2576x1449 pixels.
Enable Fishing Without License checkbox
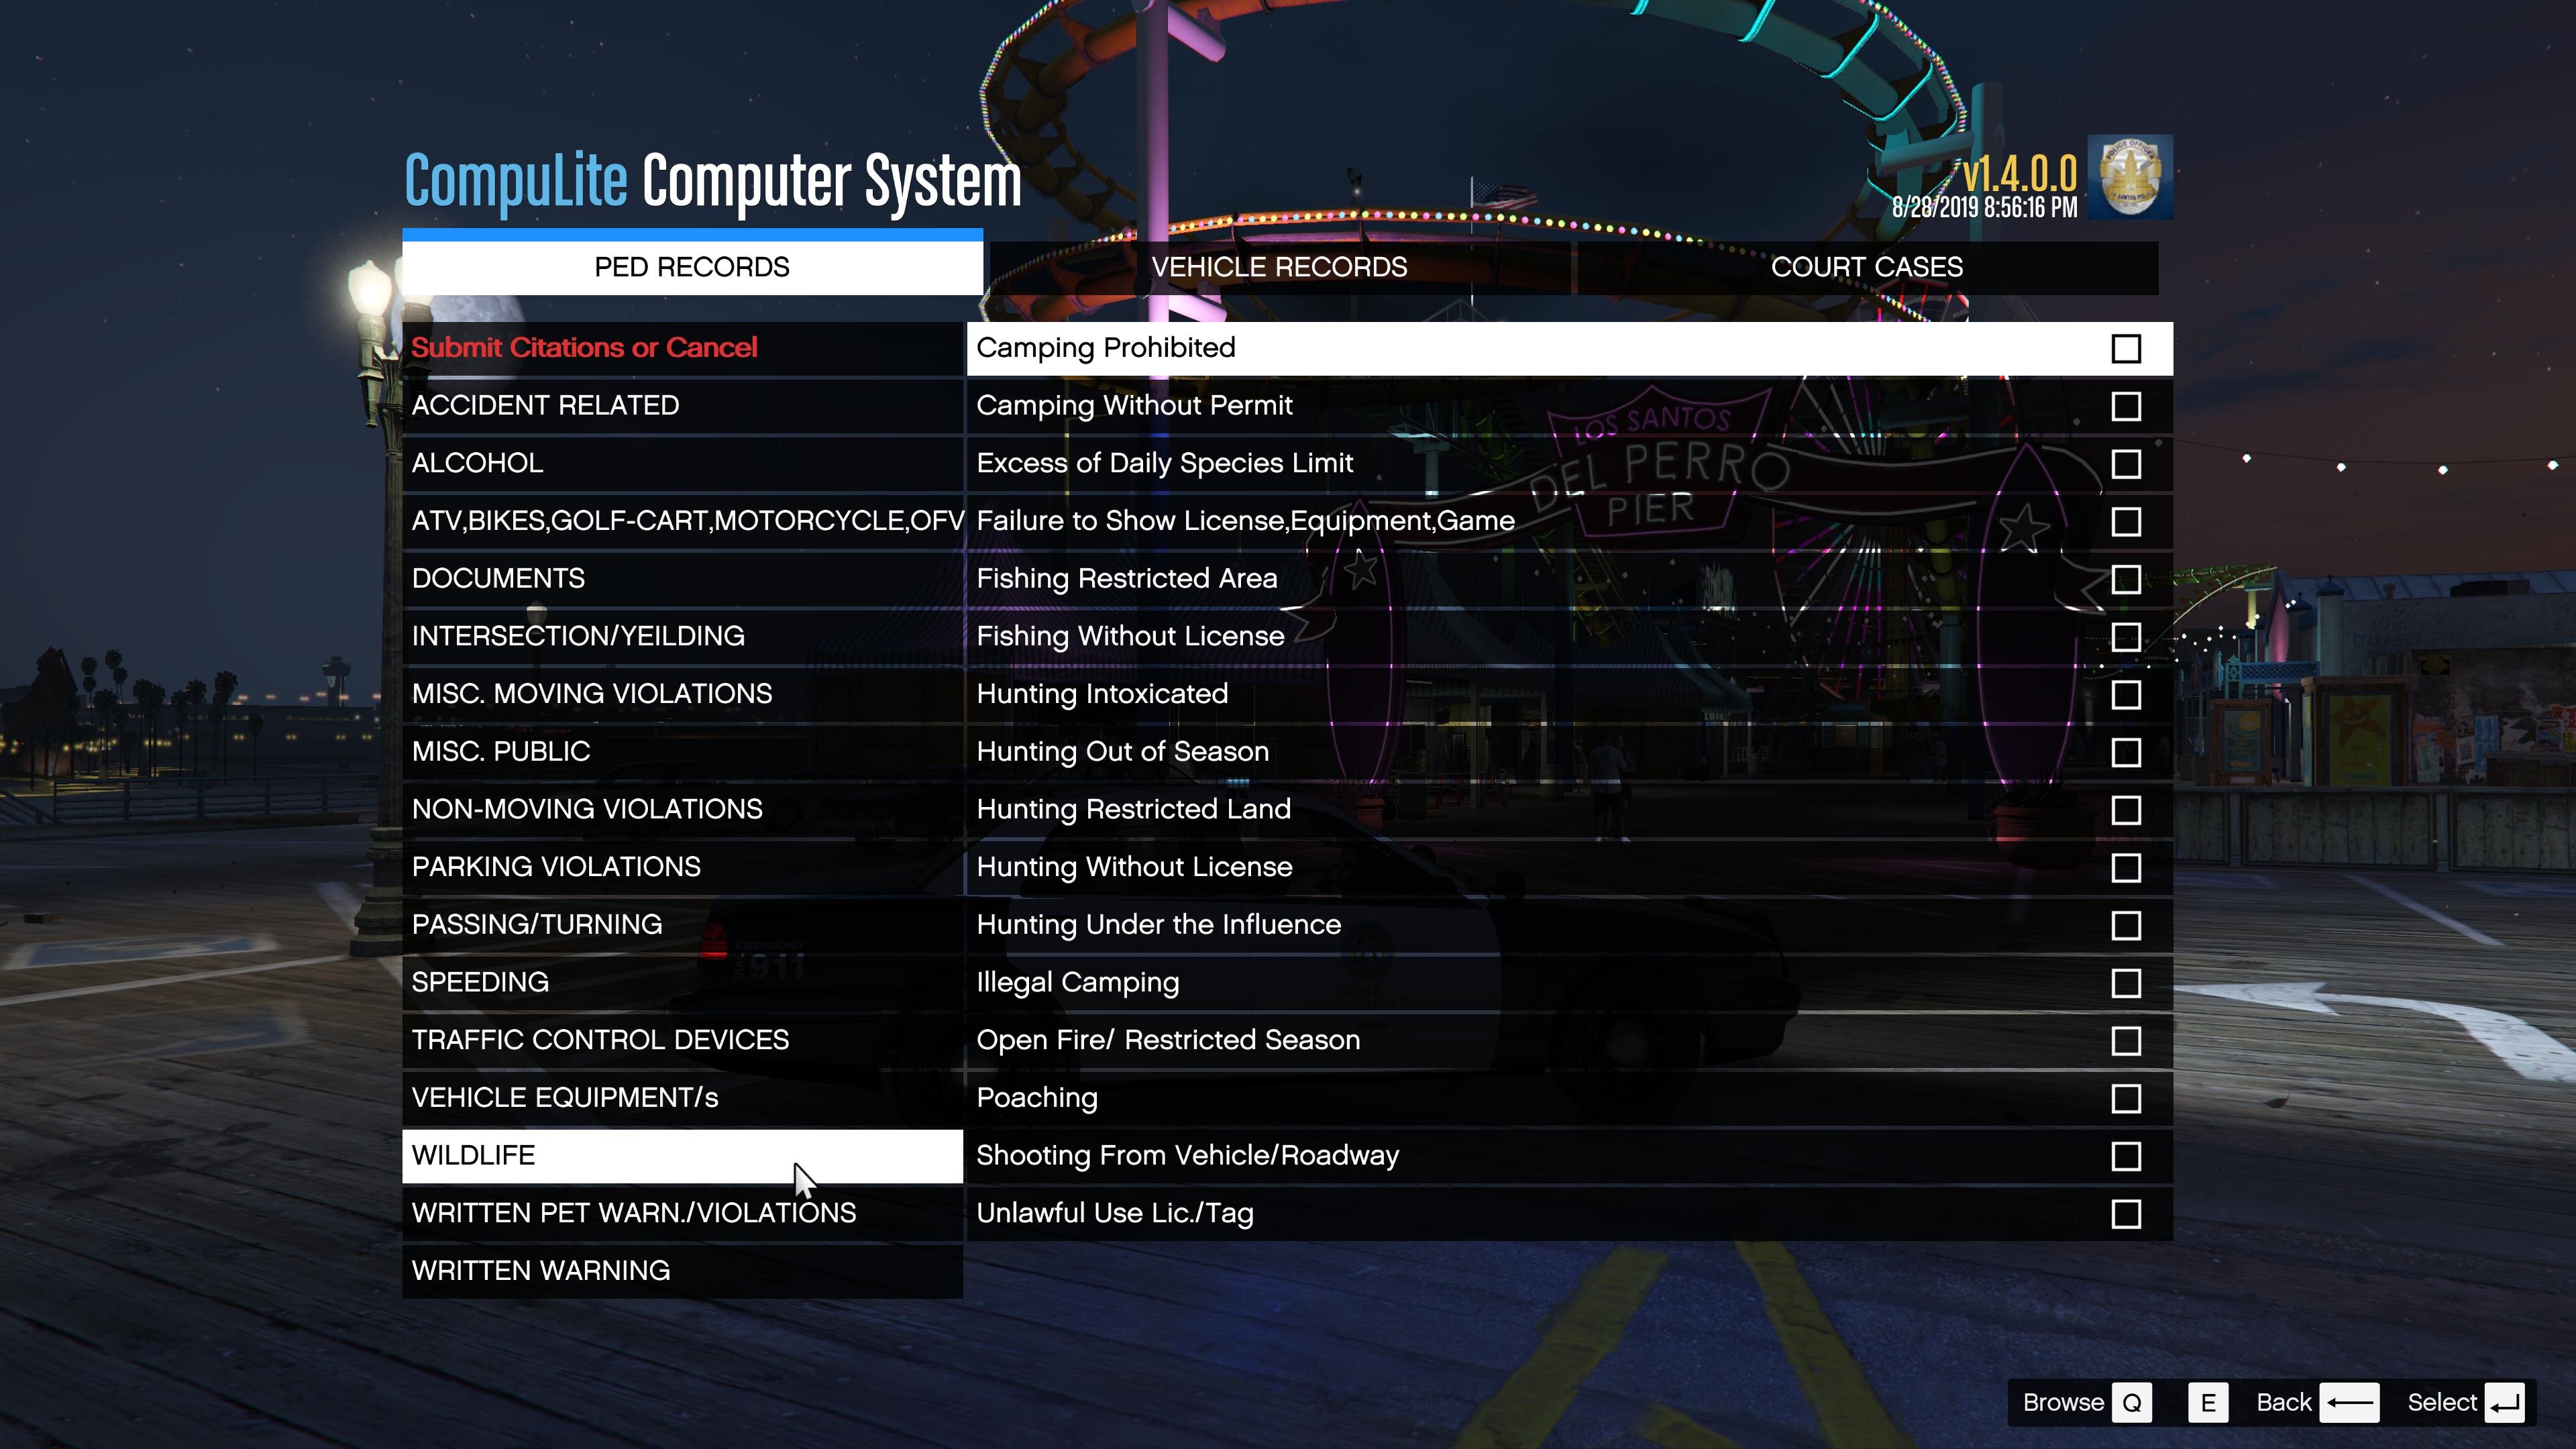(x=2125, y=637)
